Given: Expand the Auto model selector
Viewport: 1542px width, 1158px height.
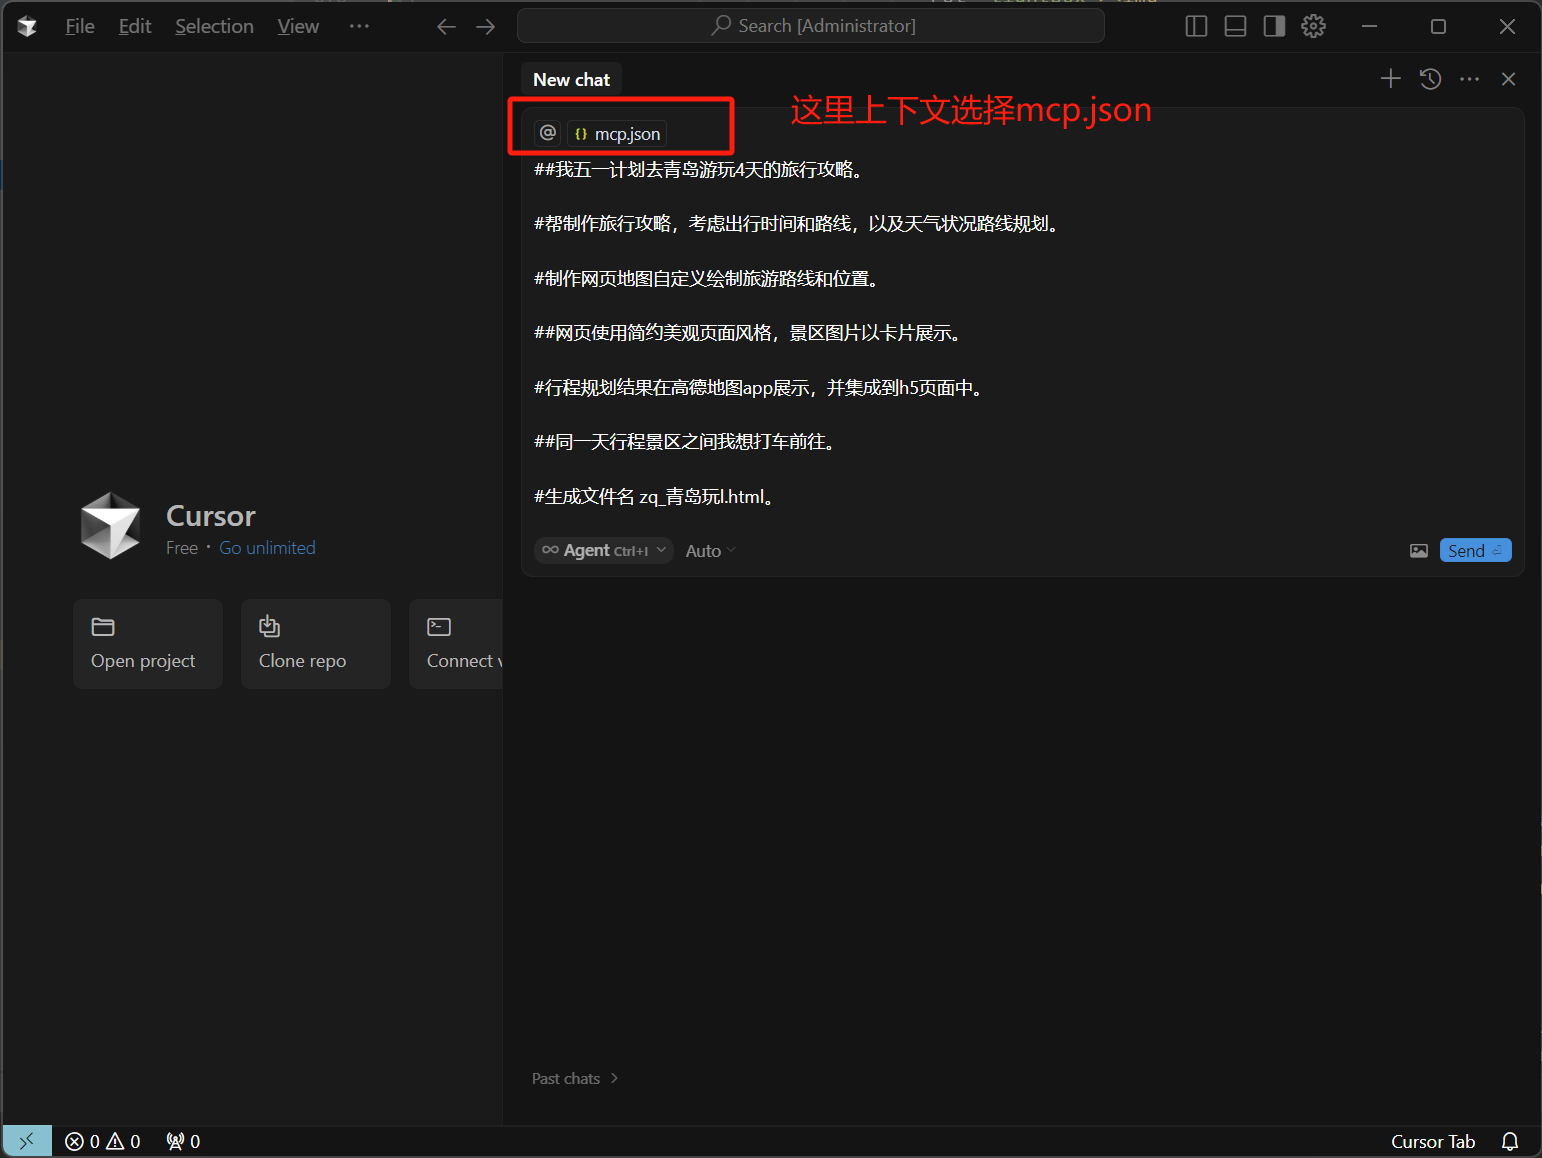Looking at the screenshot, I should pyautogui.click(x=710, y=551).
